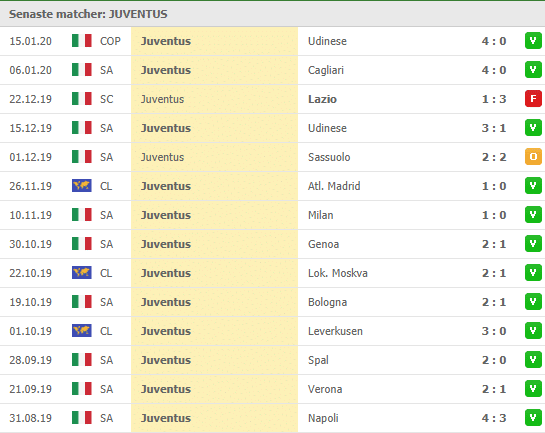
Task: Open the Verona match row dated 21.09.19
Action: (x=272, y=389)
